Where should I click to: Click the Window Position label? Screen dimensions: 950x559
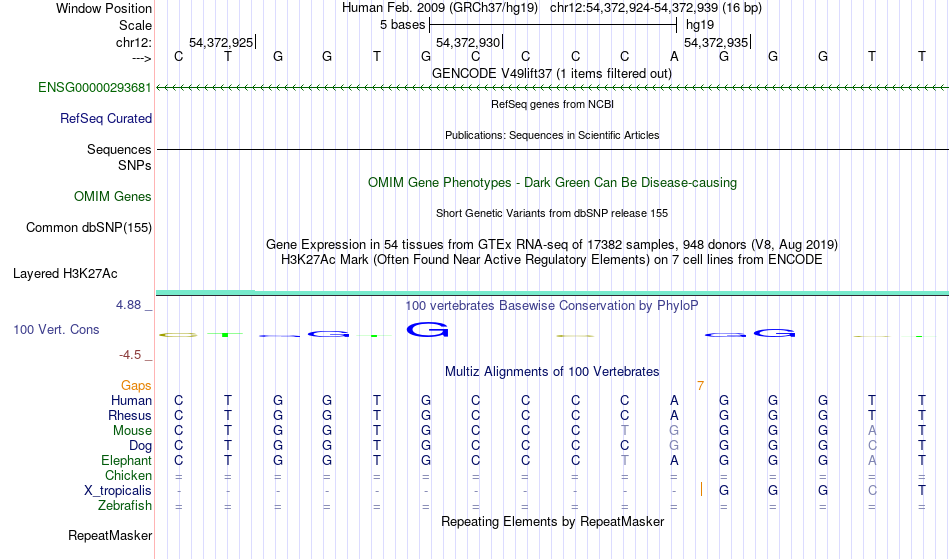click(104, 8)
